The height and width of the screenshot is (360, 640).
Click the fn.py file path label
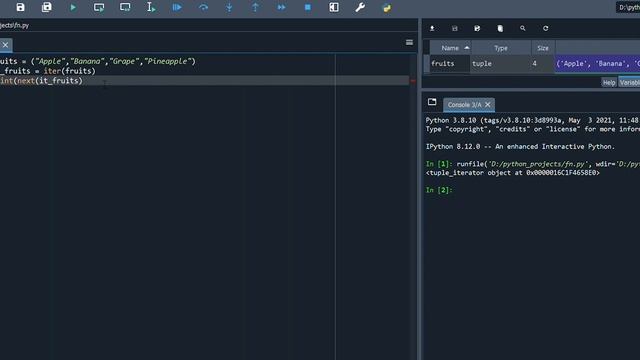15,25
